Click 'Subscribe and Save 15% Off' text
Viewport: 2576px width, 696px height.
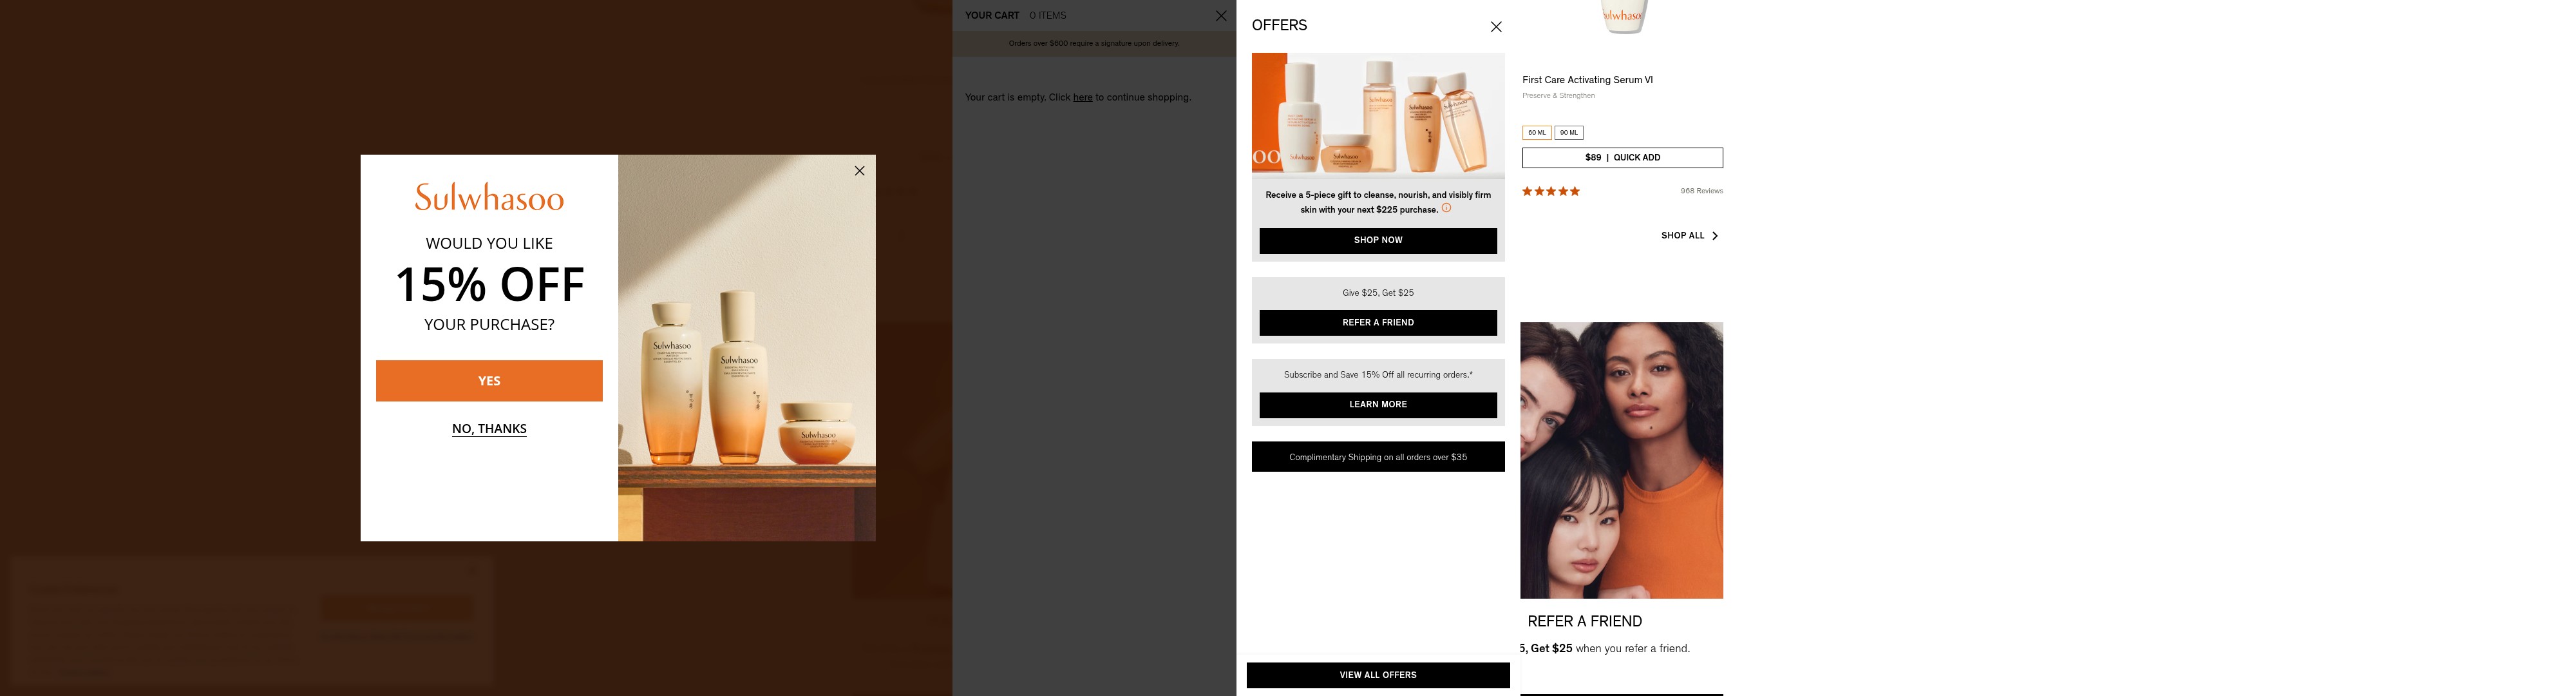[x=1378, y=375]
